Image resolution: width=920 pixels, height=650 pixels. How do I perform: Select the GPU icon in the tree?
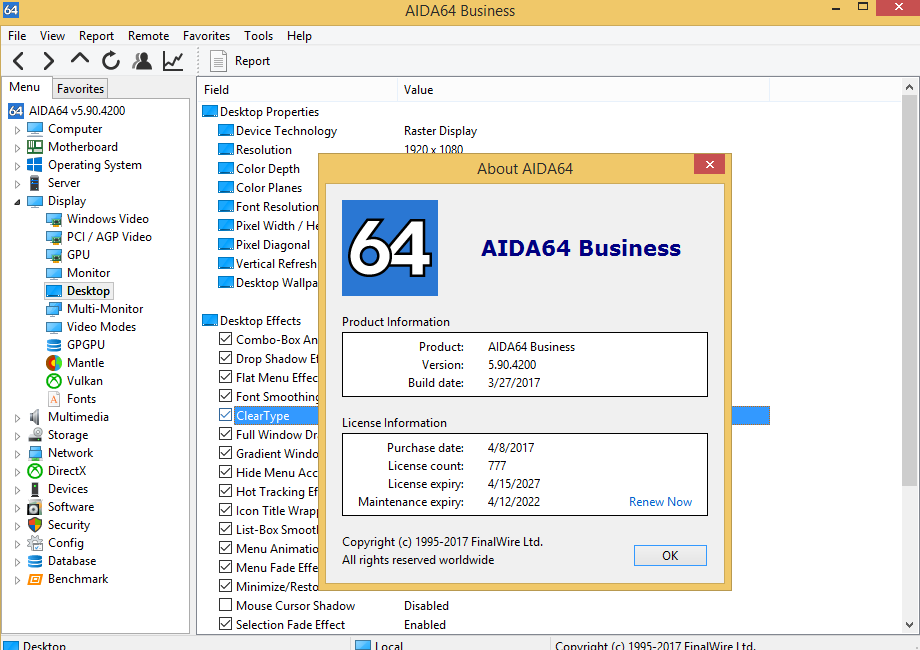pyautogui.click(x=54, y=255)
